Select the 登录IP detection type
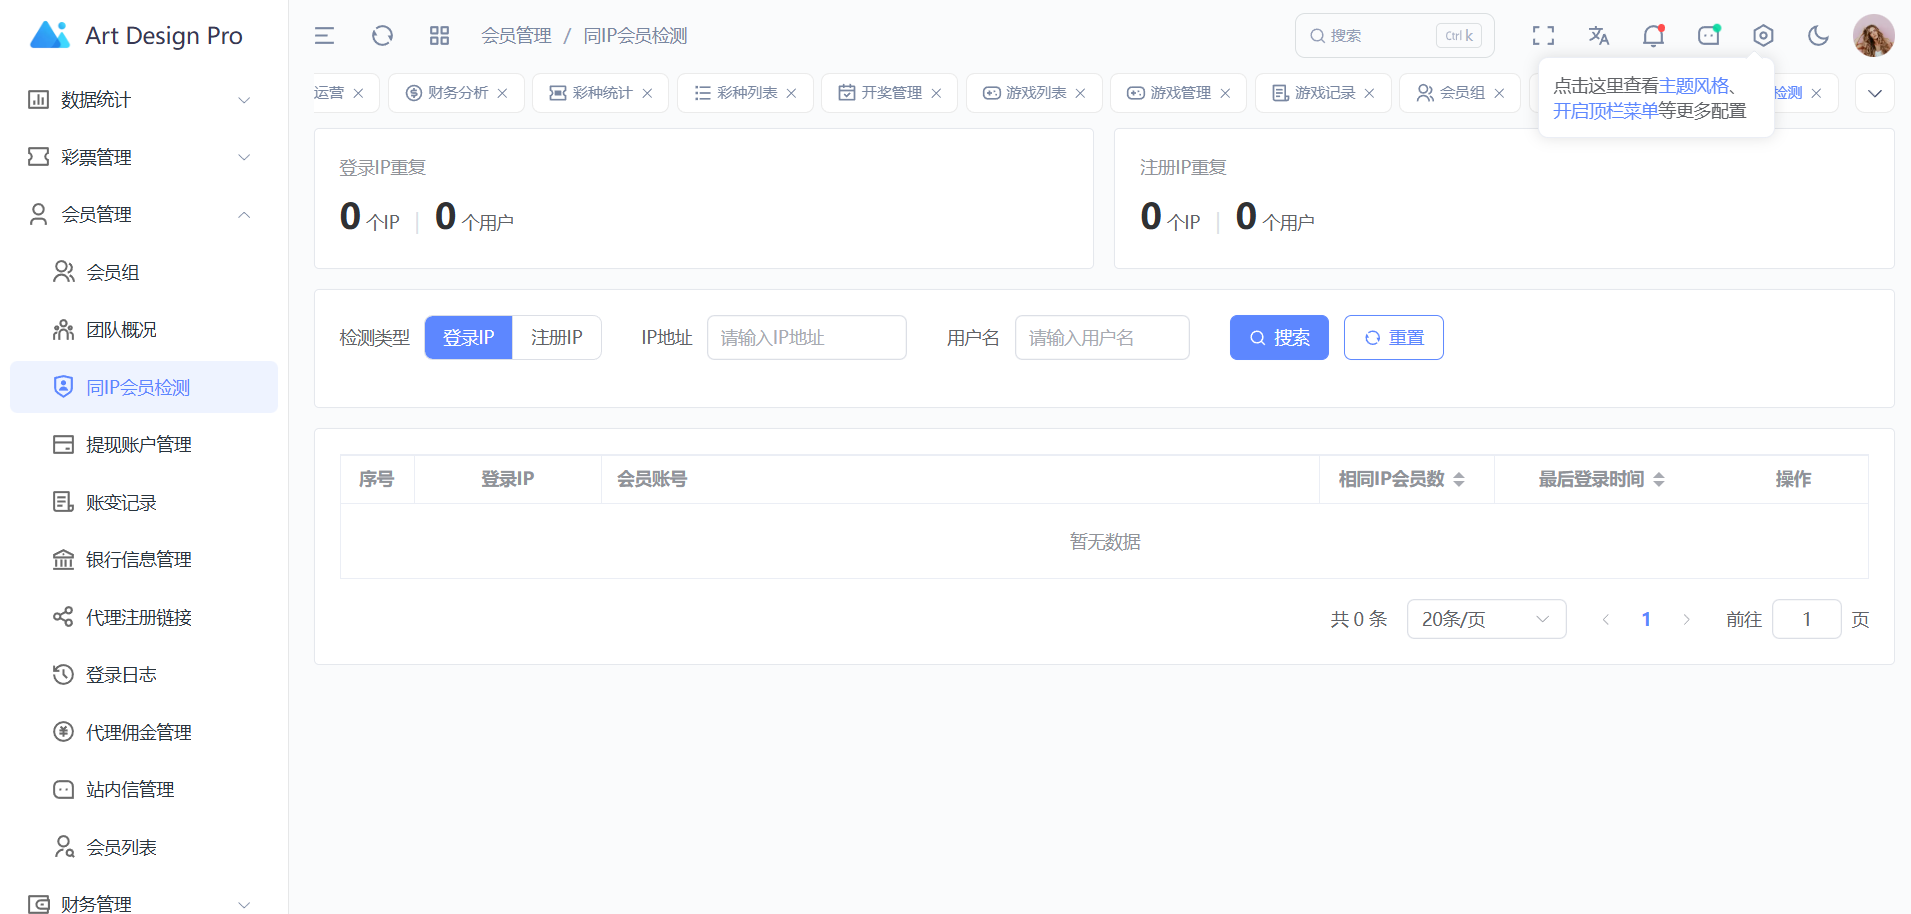The width and height of the screenshot is (1911, 914). click(468, 338)
